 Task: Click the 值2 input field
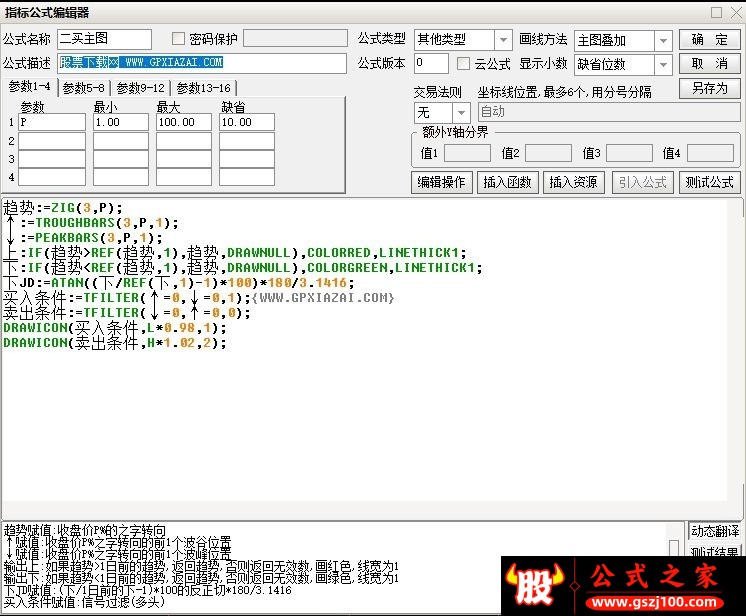548,153
